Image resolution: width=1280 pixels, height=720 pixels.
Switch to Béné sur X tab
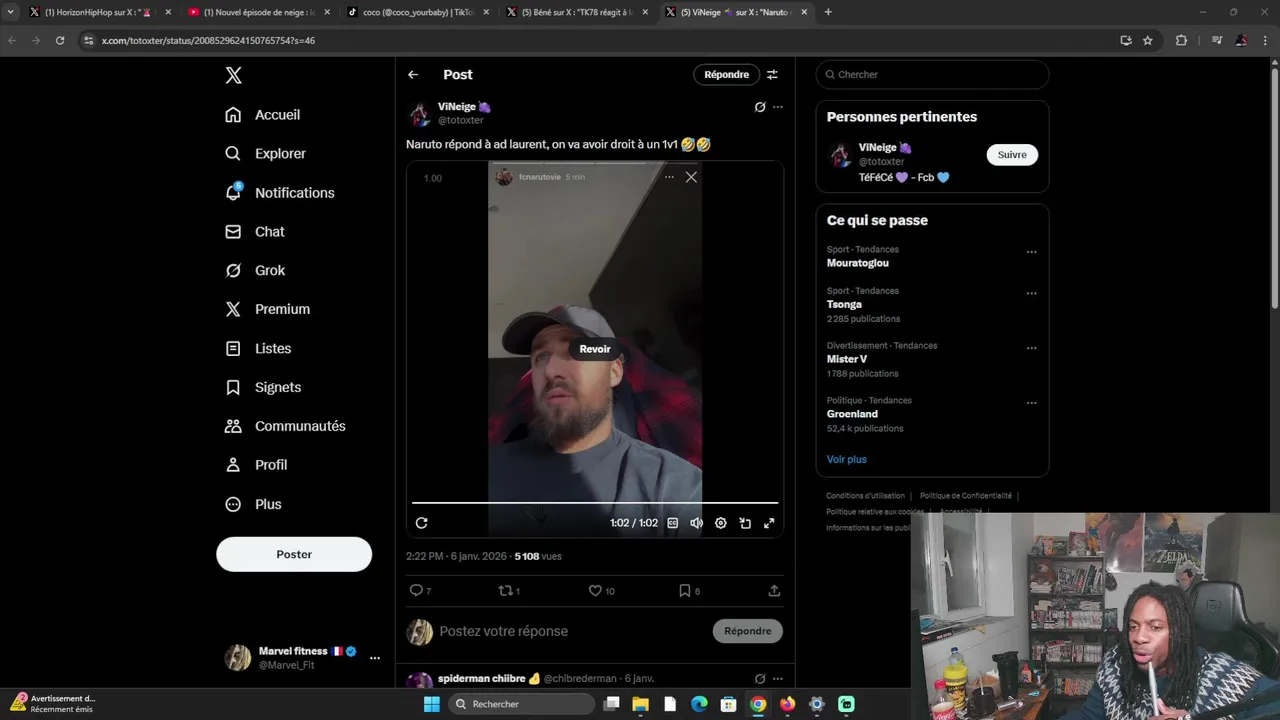coord(577,12)
